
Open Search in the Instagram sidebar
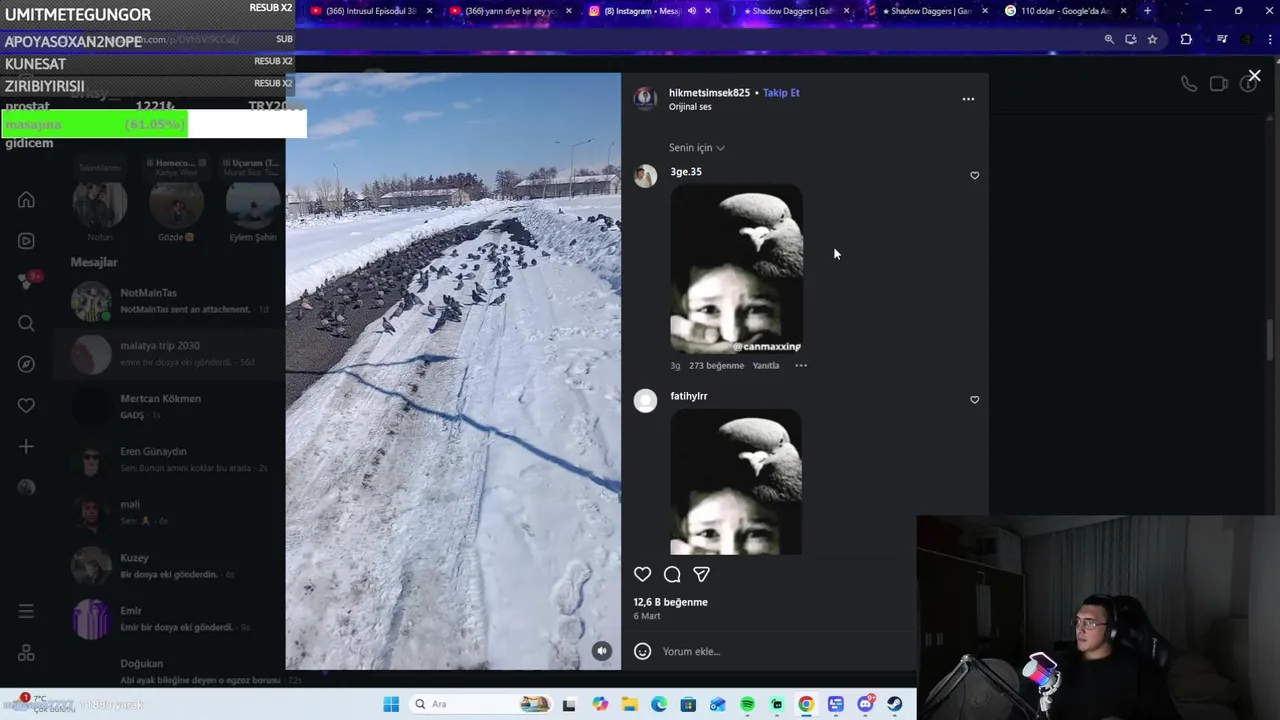[x=26, y=323]
